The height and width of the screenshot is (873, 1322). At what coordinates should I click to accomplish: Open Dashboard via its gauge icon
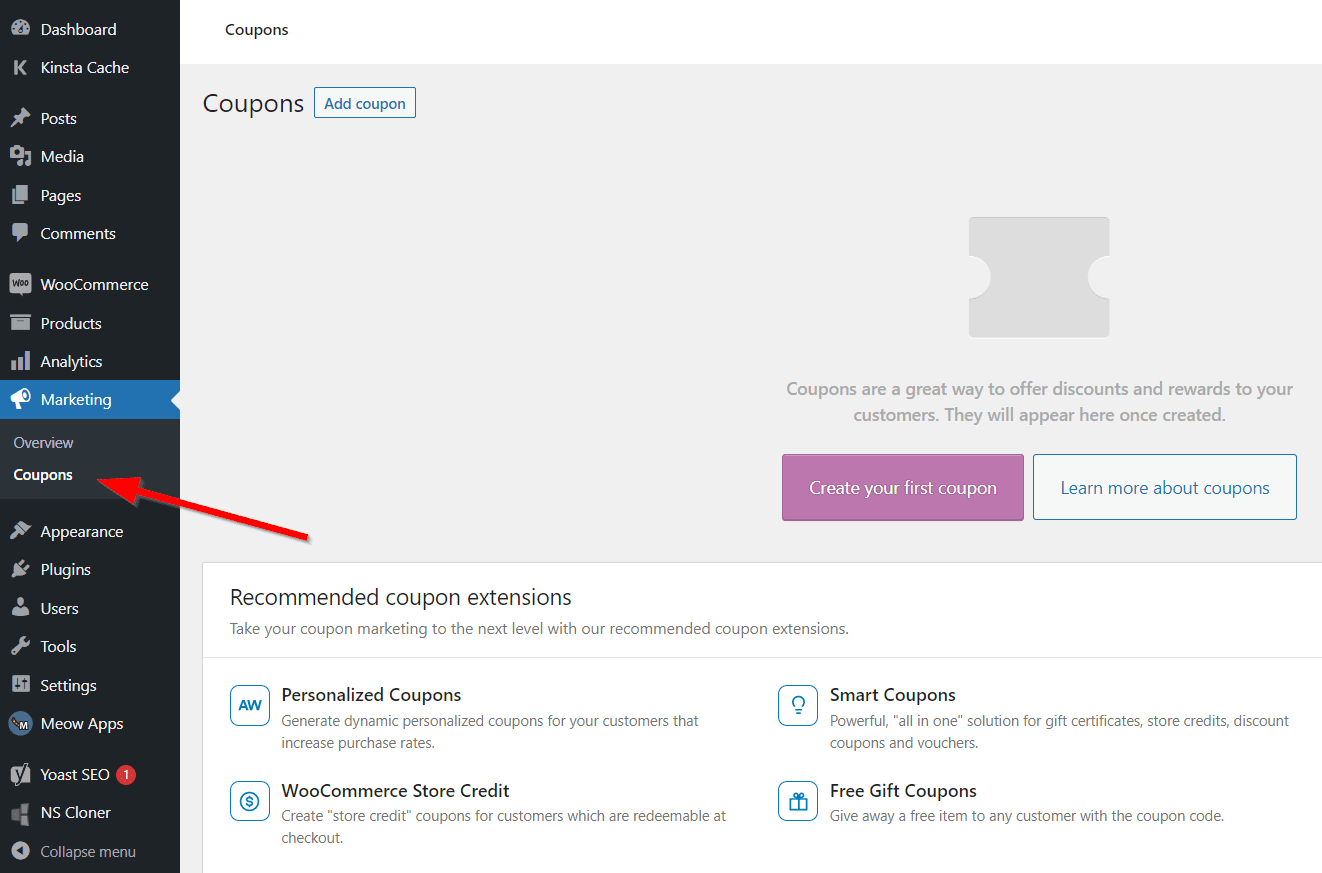(x=20, y=28)
